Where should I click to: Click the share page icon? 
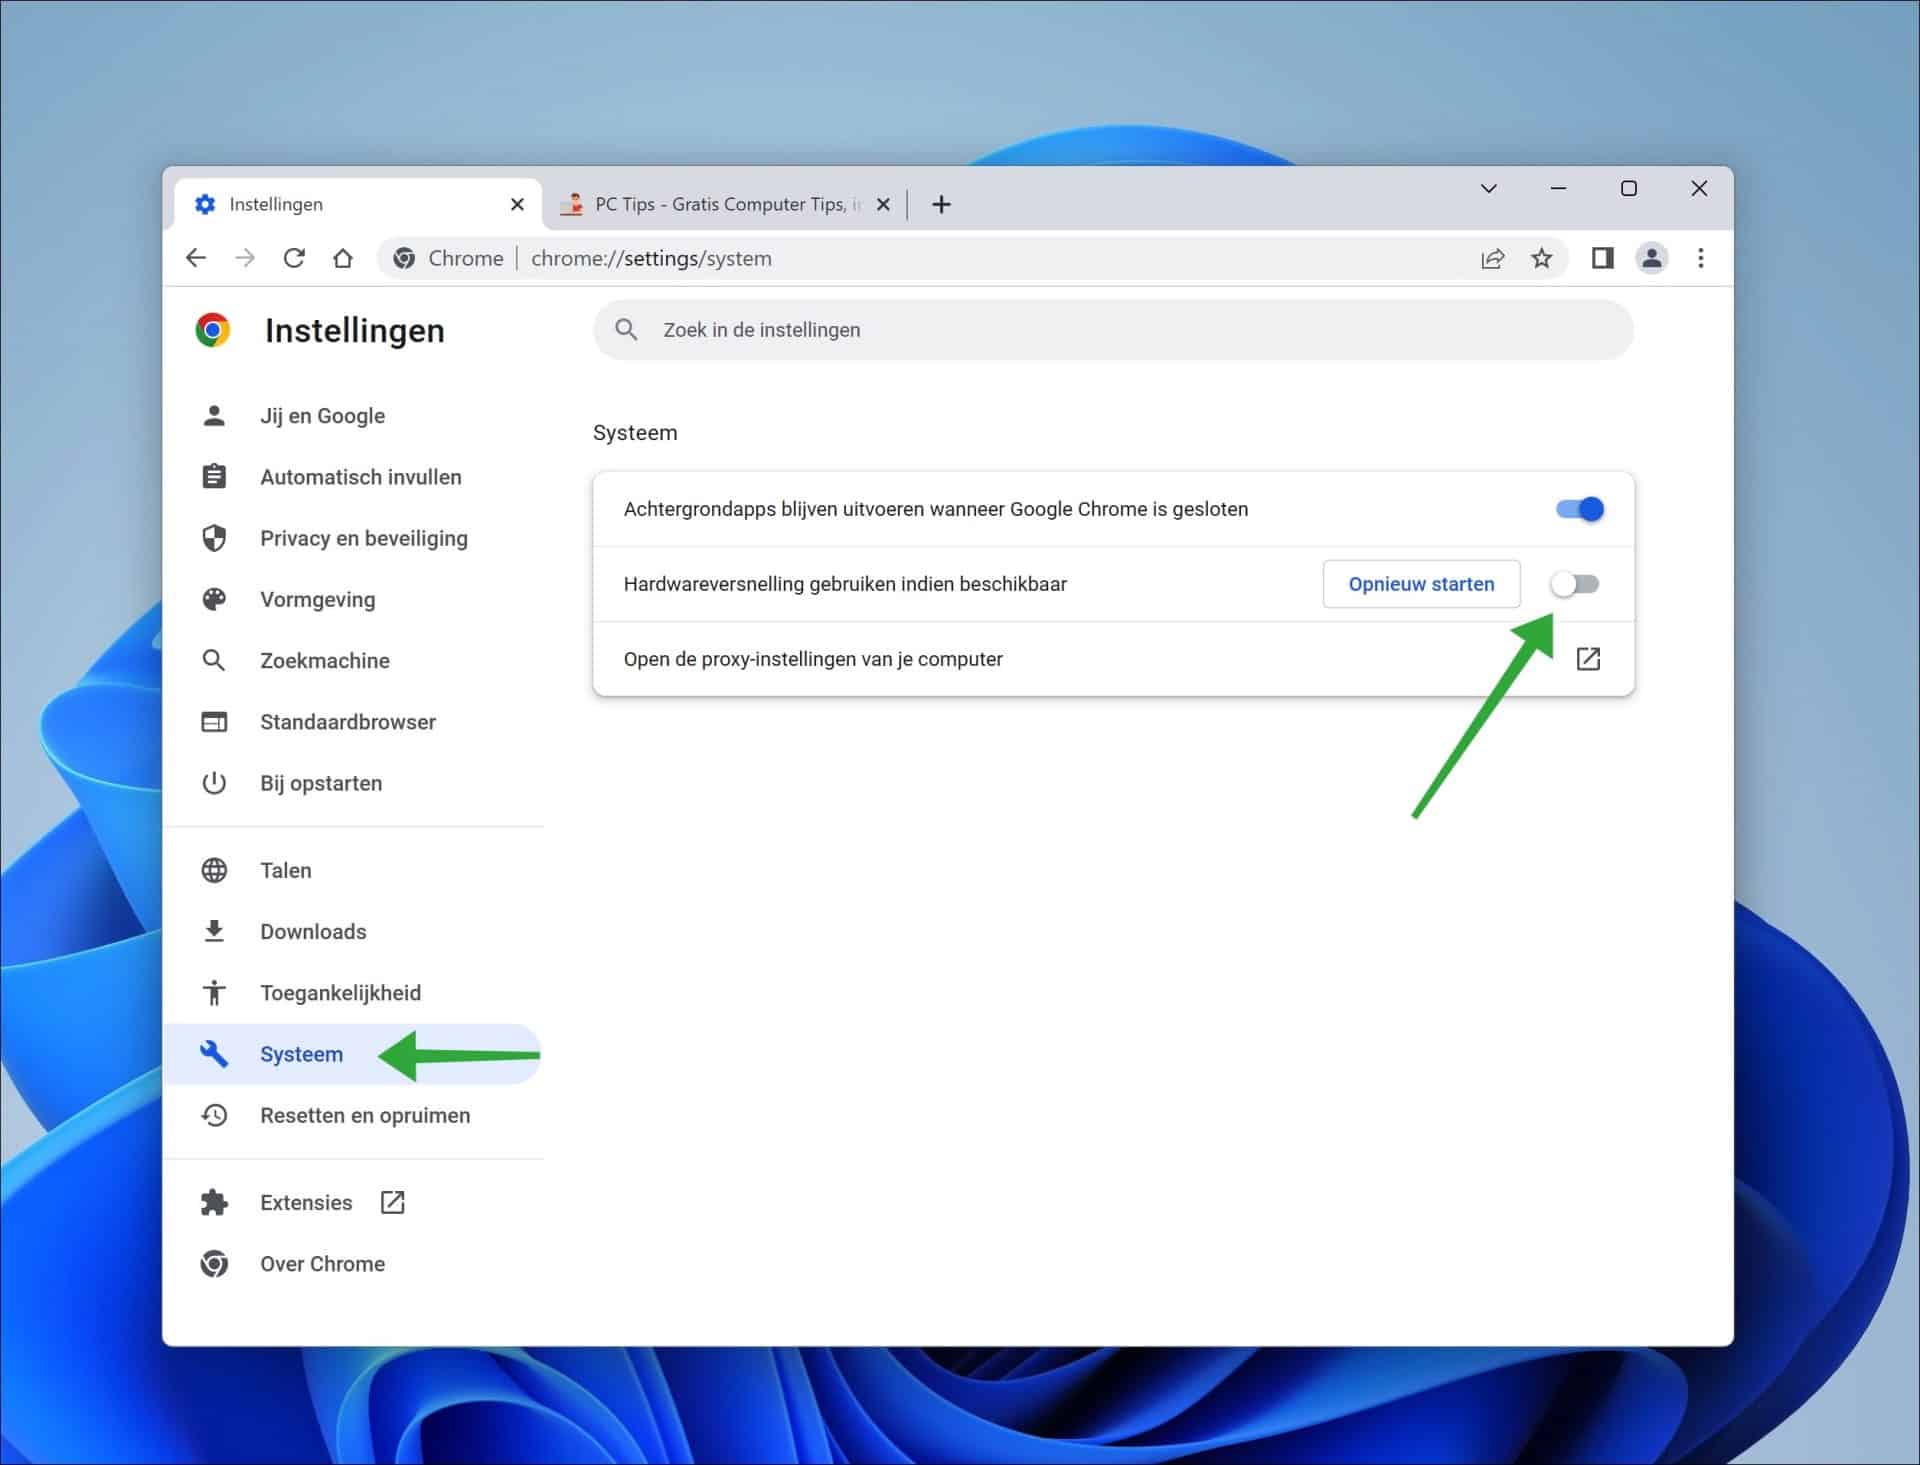pos(1492,258)
